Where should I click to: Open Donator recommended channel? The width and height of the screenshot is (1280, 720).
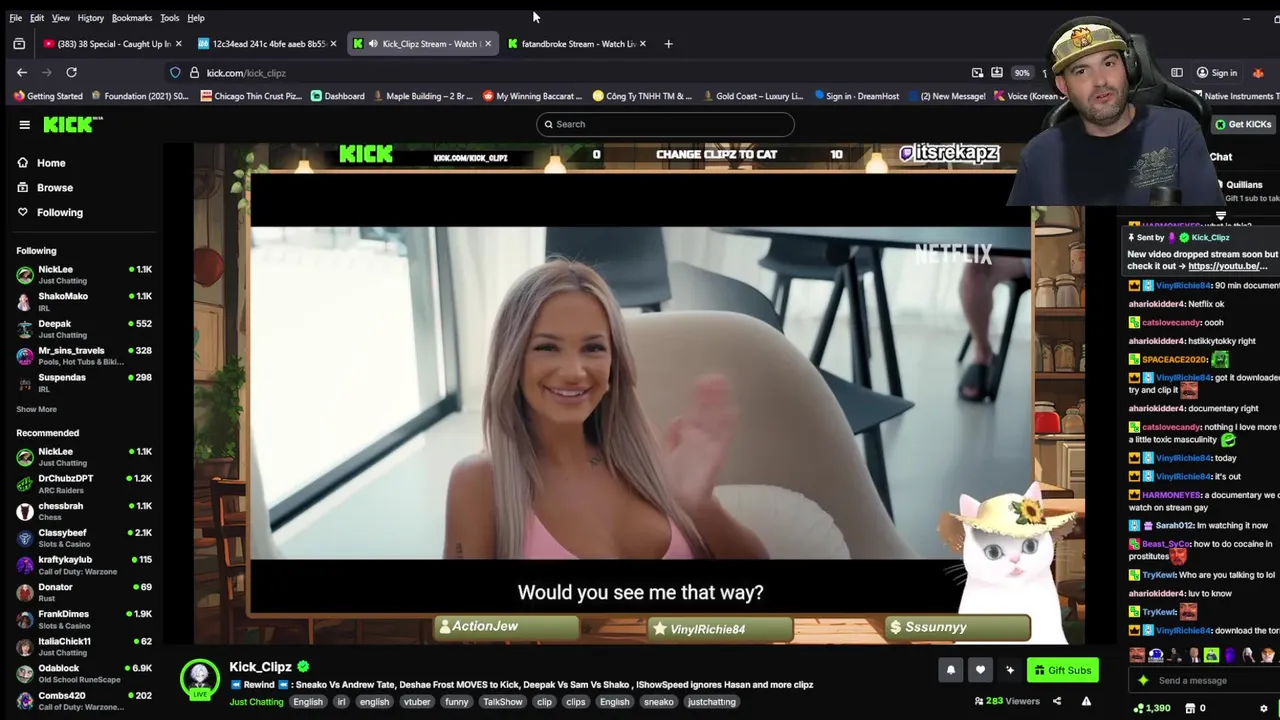click(x=84, y=592)
